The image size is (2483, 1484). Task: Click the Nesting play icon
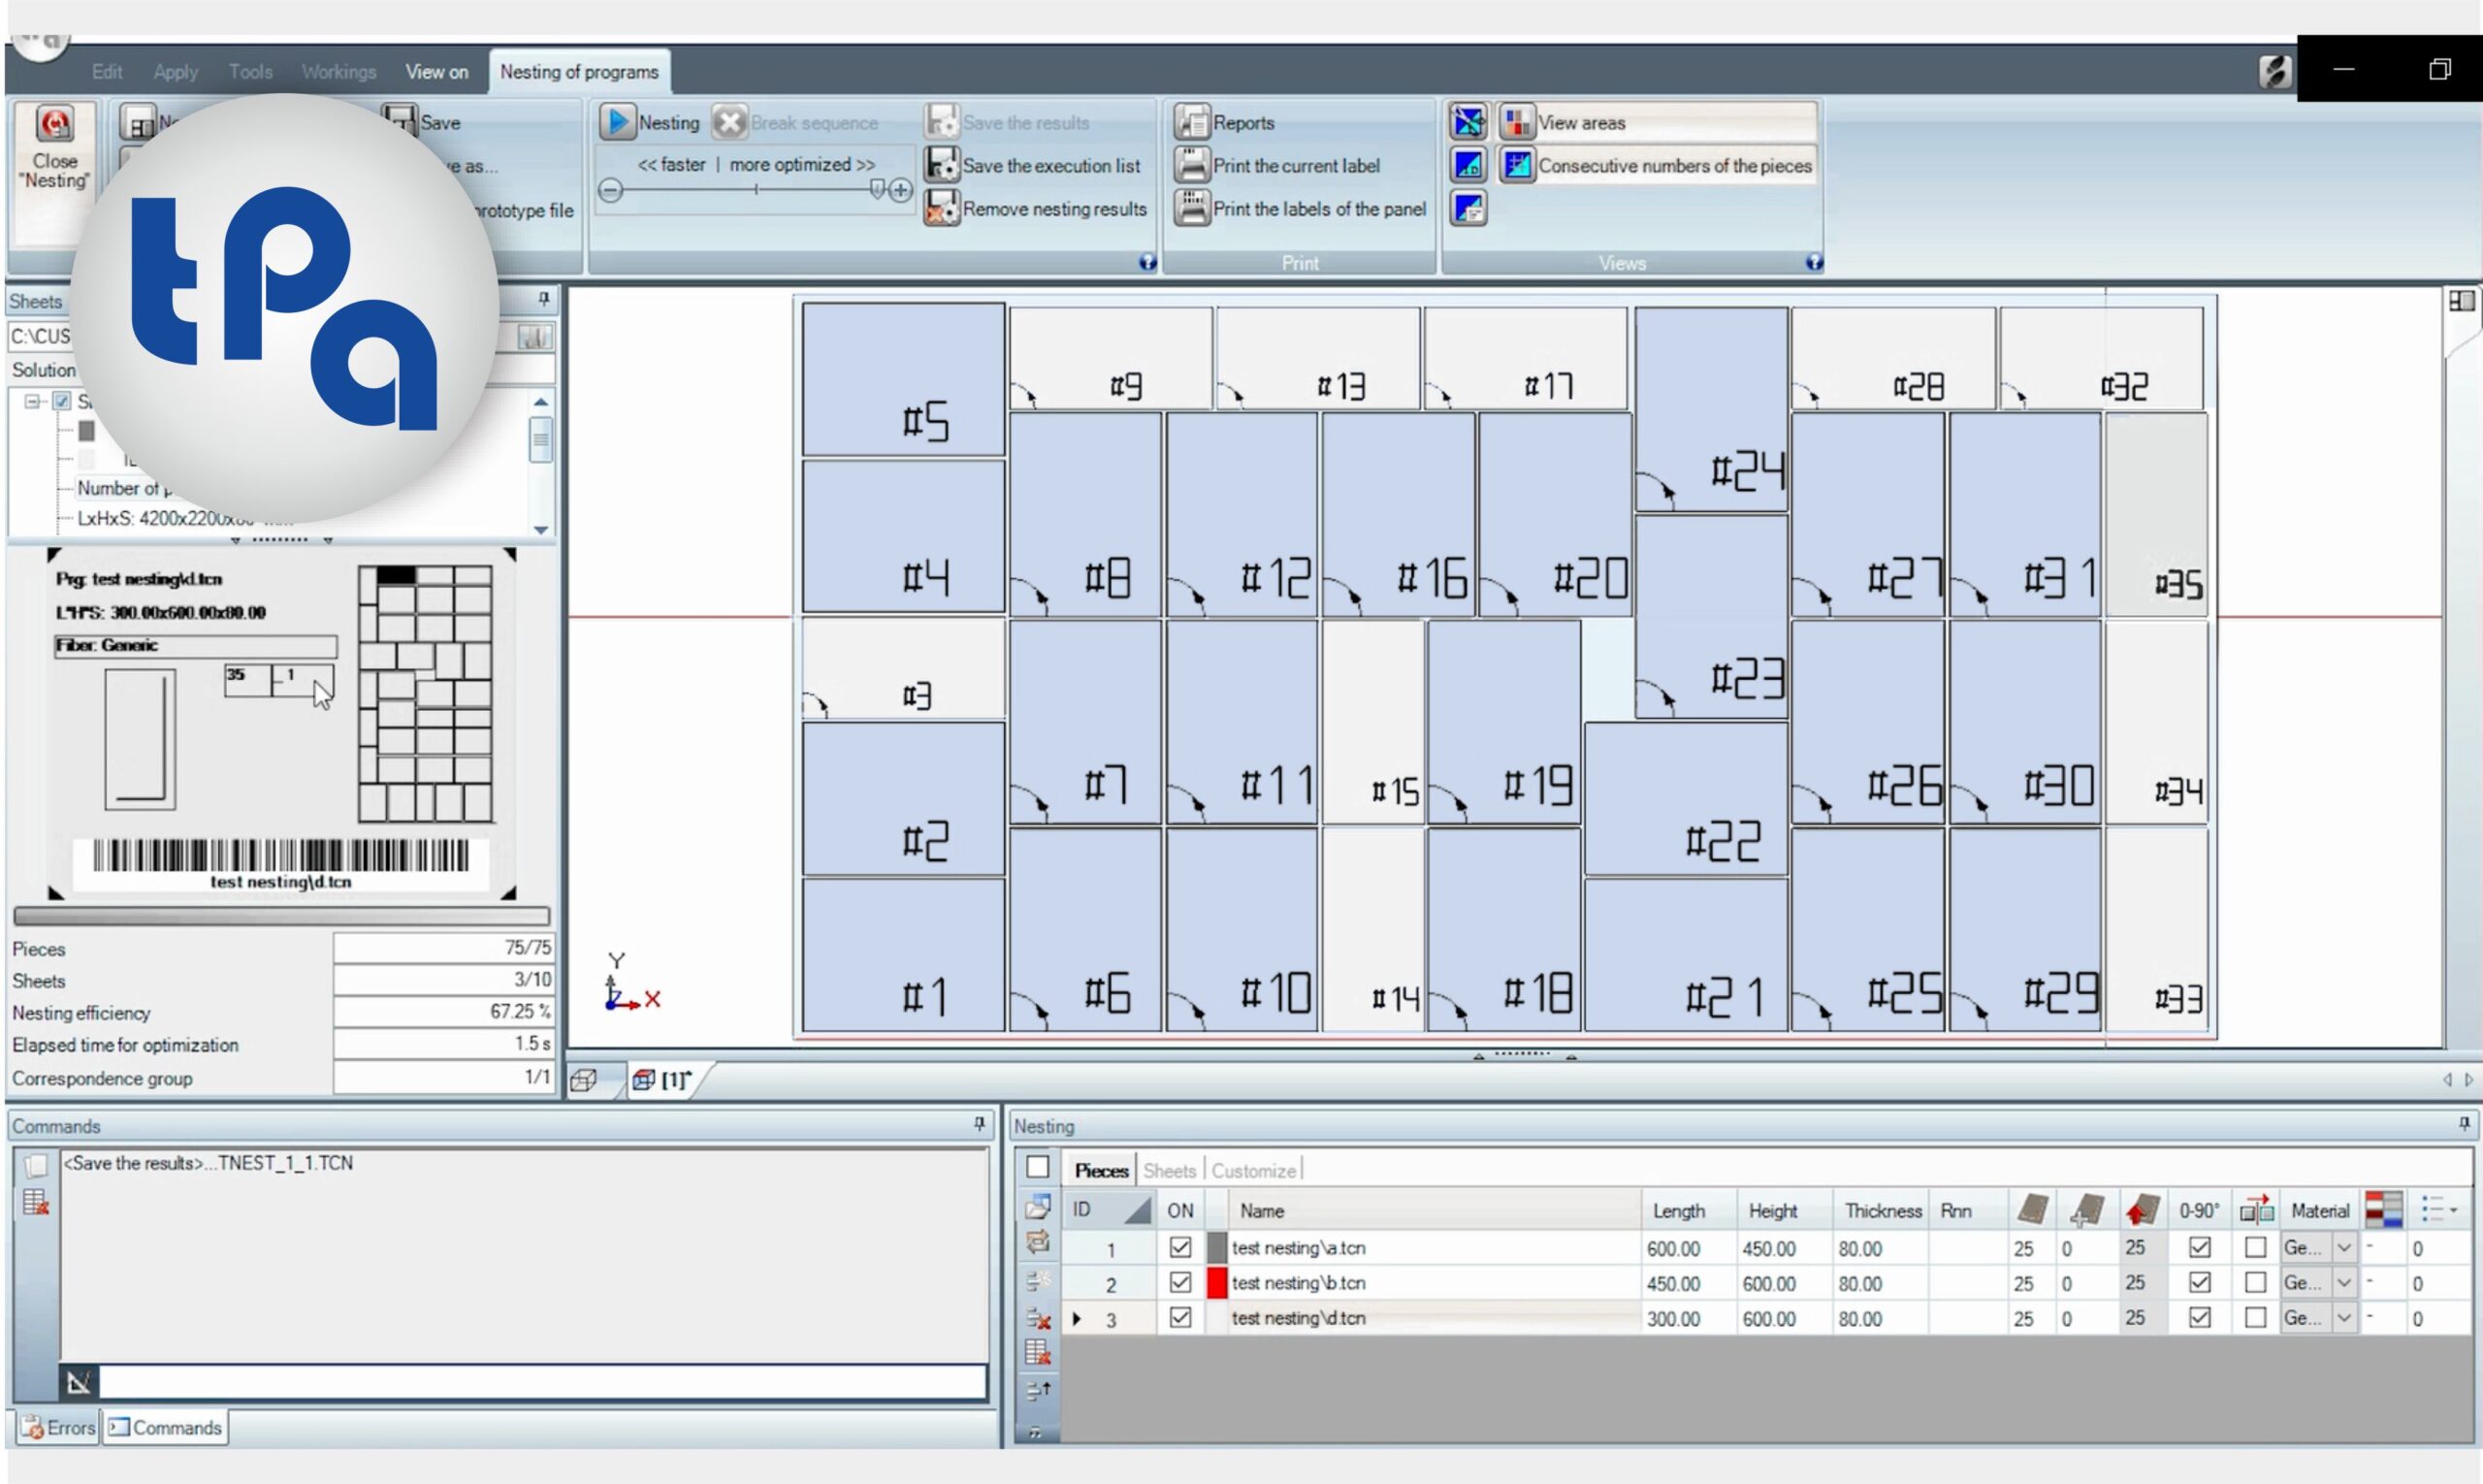coord(617,122)
